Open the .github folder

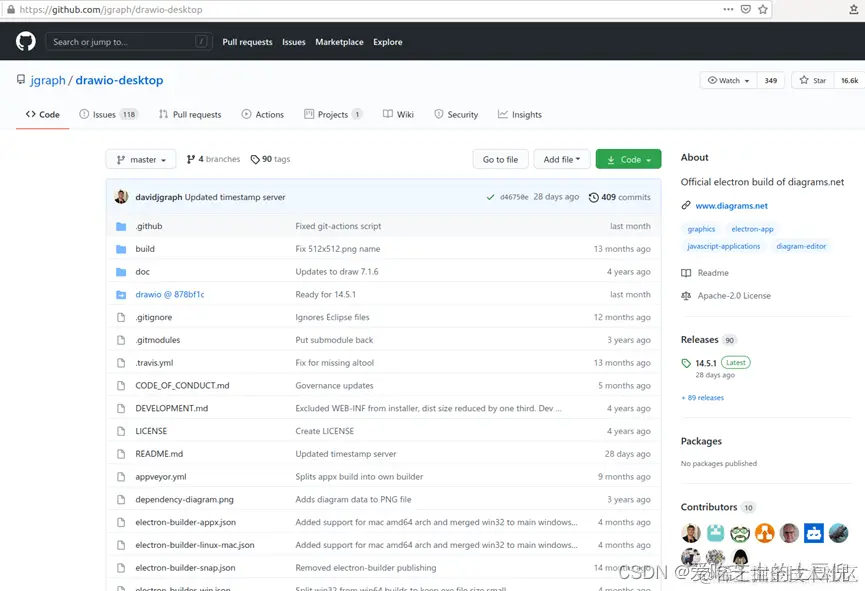[149, 226]
